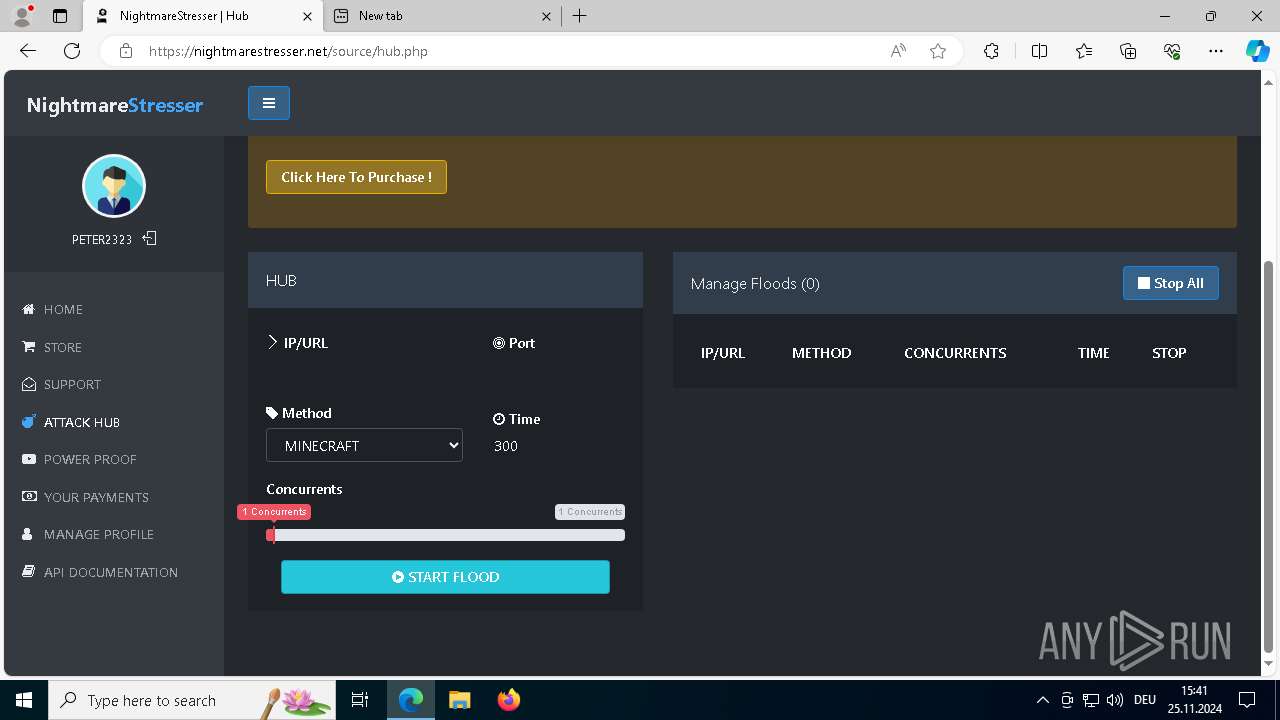Click the 'Type here to search' taskbar box
The image size is (1280, 720).
click(x=192, y=700)
